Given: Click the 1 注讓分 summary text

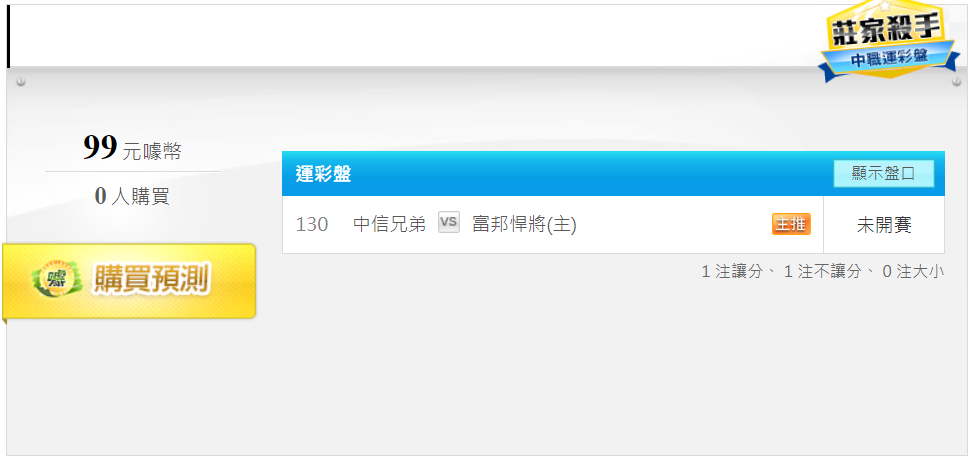Looking at the screenshot, I should pyautogui.click(x=732, y=272).
